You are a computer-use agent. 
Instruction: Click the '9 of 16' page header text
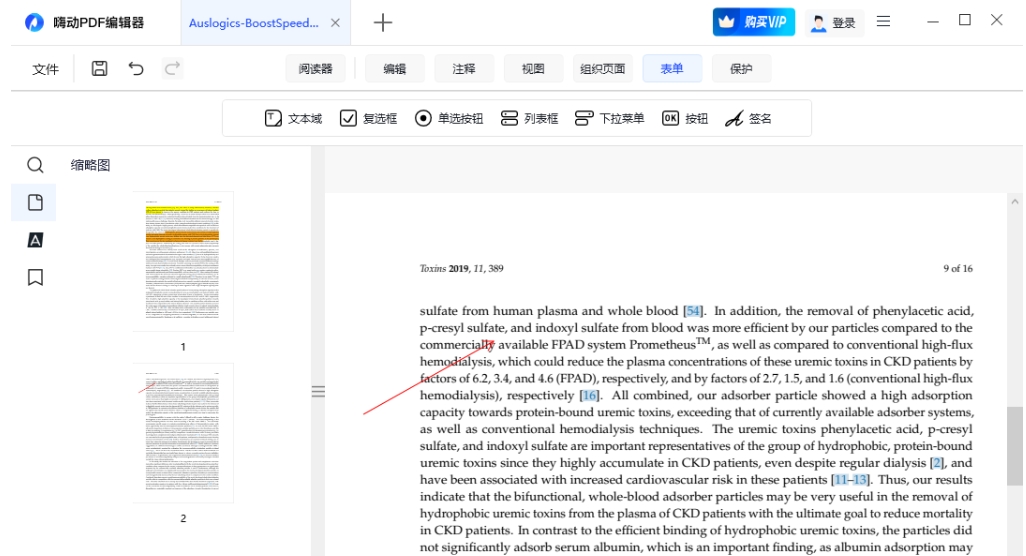pos(958,268)
